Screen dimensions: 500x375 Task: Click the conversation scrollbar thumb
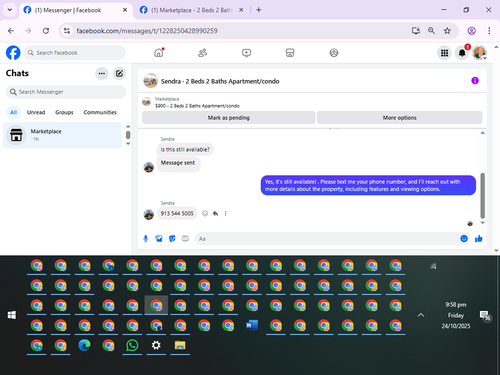(482, 195)
